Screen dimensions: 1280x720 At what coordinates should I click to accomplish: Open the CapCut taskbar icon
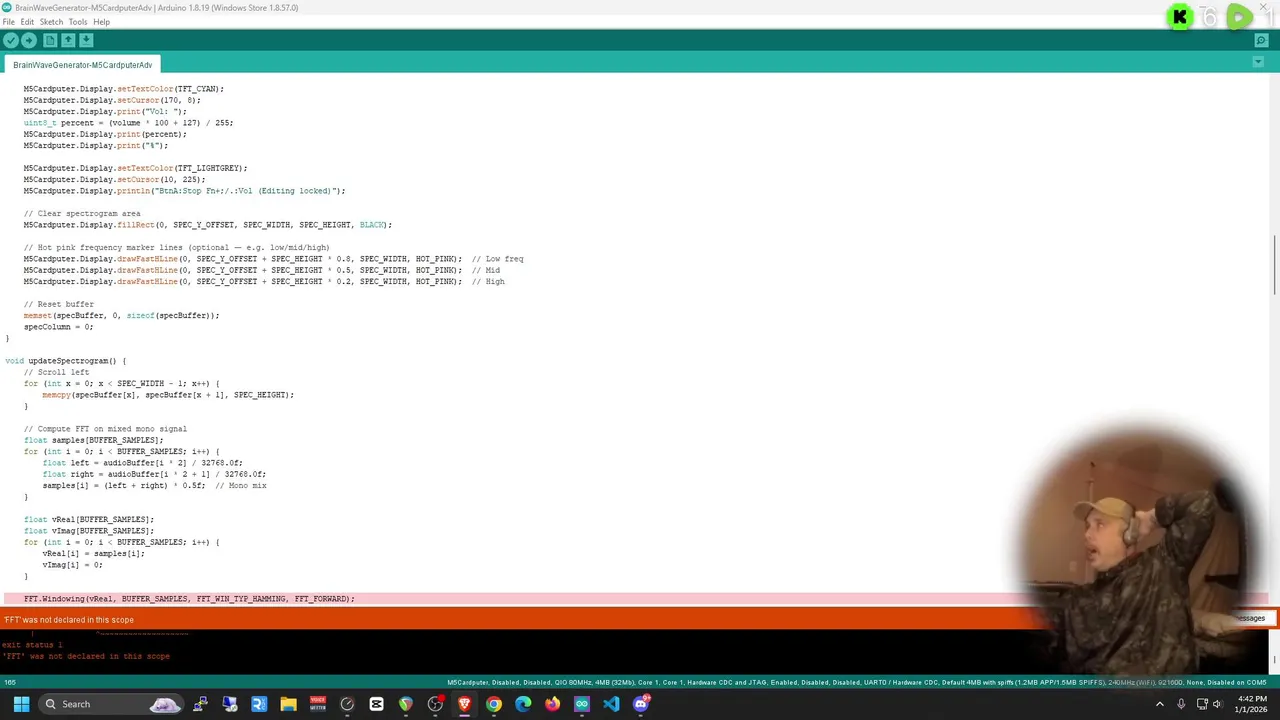point(376,704)
